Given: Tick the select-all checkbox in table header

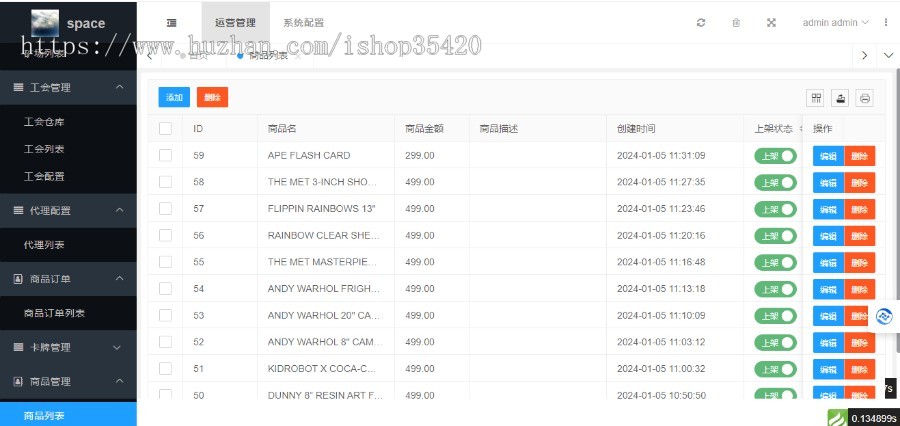Looking at the screenshot, I should pos(165,129).
